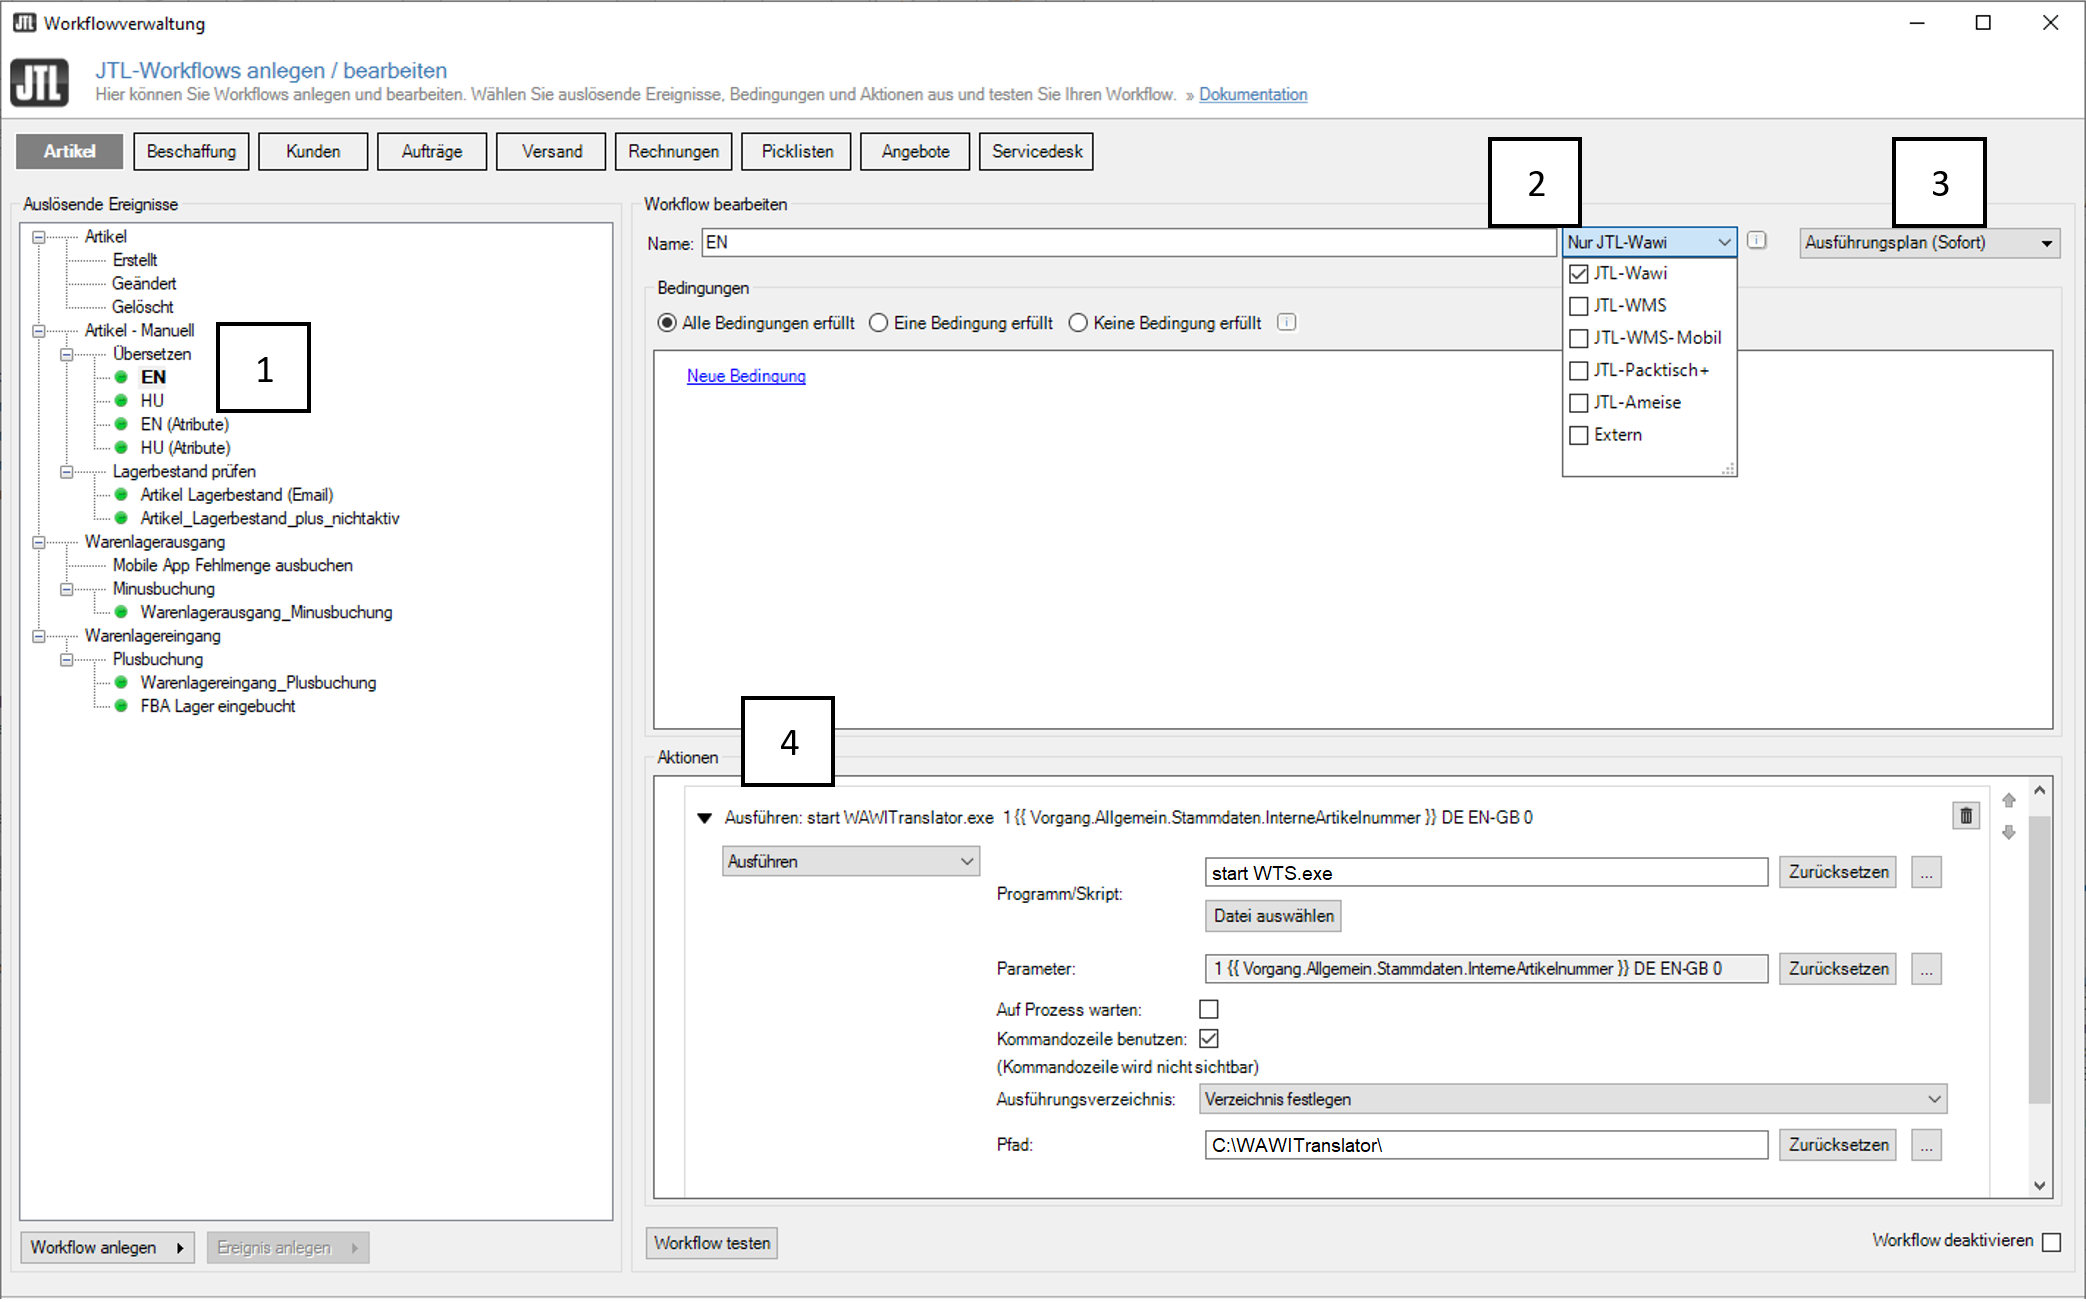Switch to the Rechnungen tab
Image resolution: width=2086 pixels, height=1302 pixels.
tap(673, 151)
